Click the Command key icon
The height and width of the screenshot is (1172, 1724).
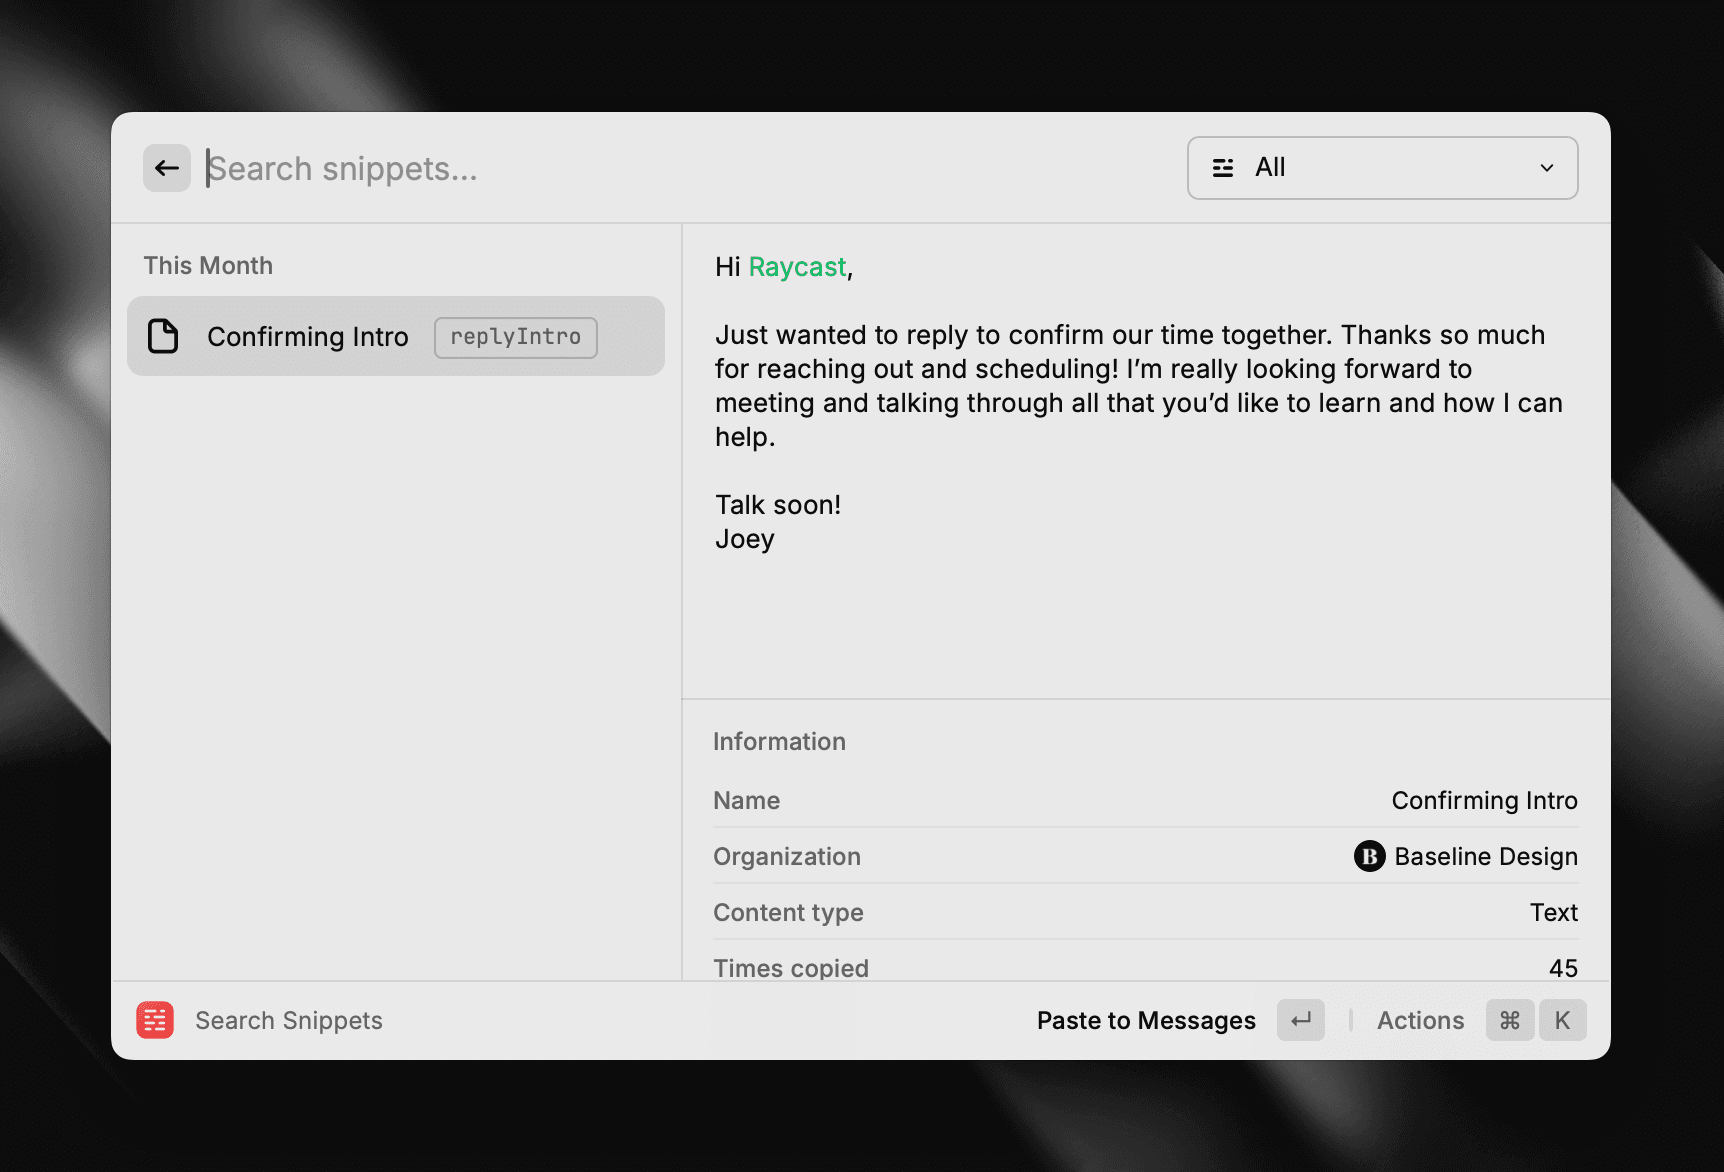point(1510,1020)
